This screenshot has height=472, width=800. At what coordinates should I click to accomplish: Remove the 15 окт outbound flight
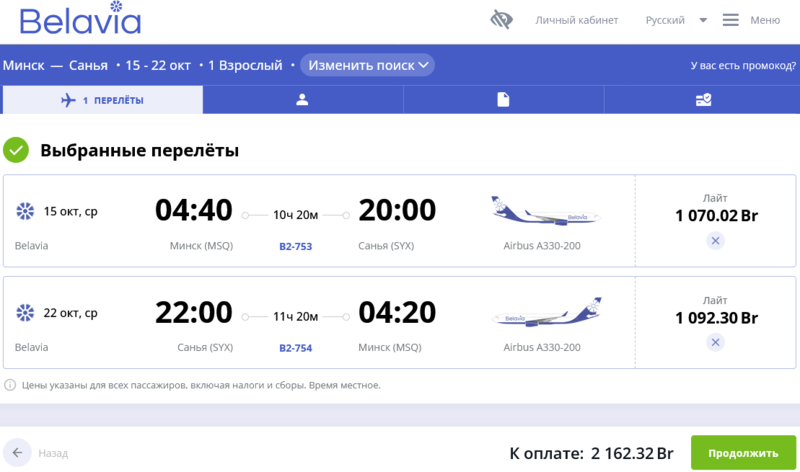pyautogui.click(x=715, y=241)
